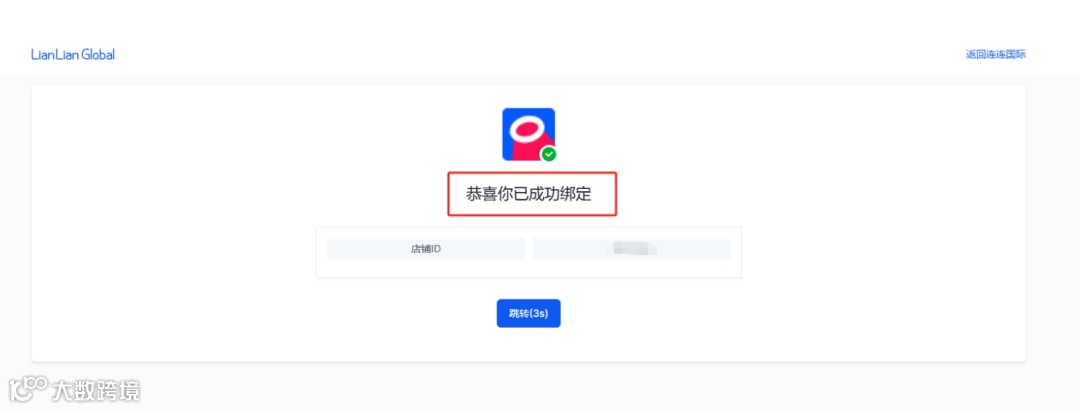Click the red highlight box around the success text

coord(532,194)
